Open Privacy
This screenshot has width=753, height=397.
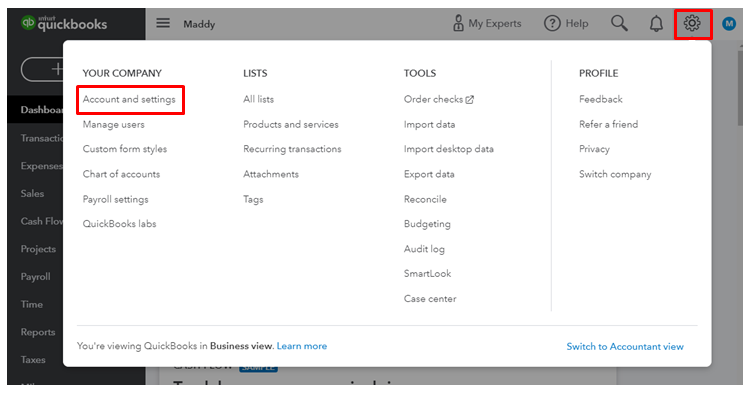click(594, 149)
